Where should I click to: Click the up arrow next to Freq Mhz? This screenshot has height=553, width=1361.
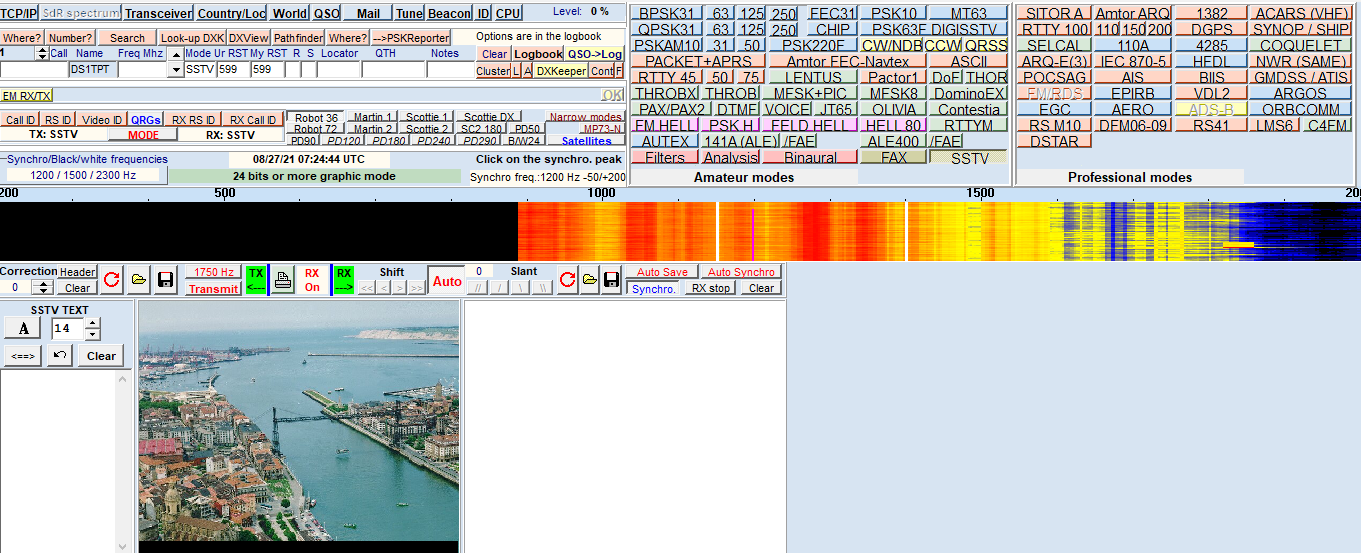[176, 53]
